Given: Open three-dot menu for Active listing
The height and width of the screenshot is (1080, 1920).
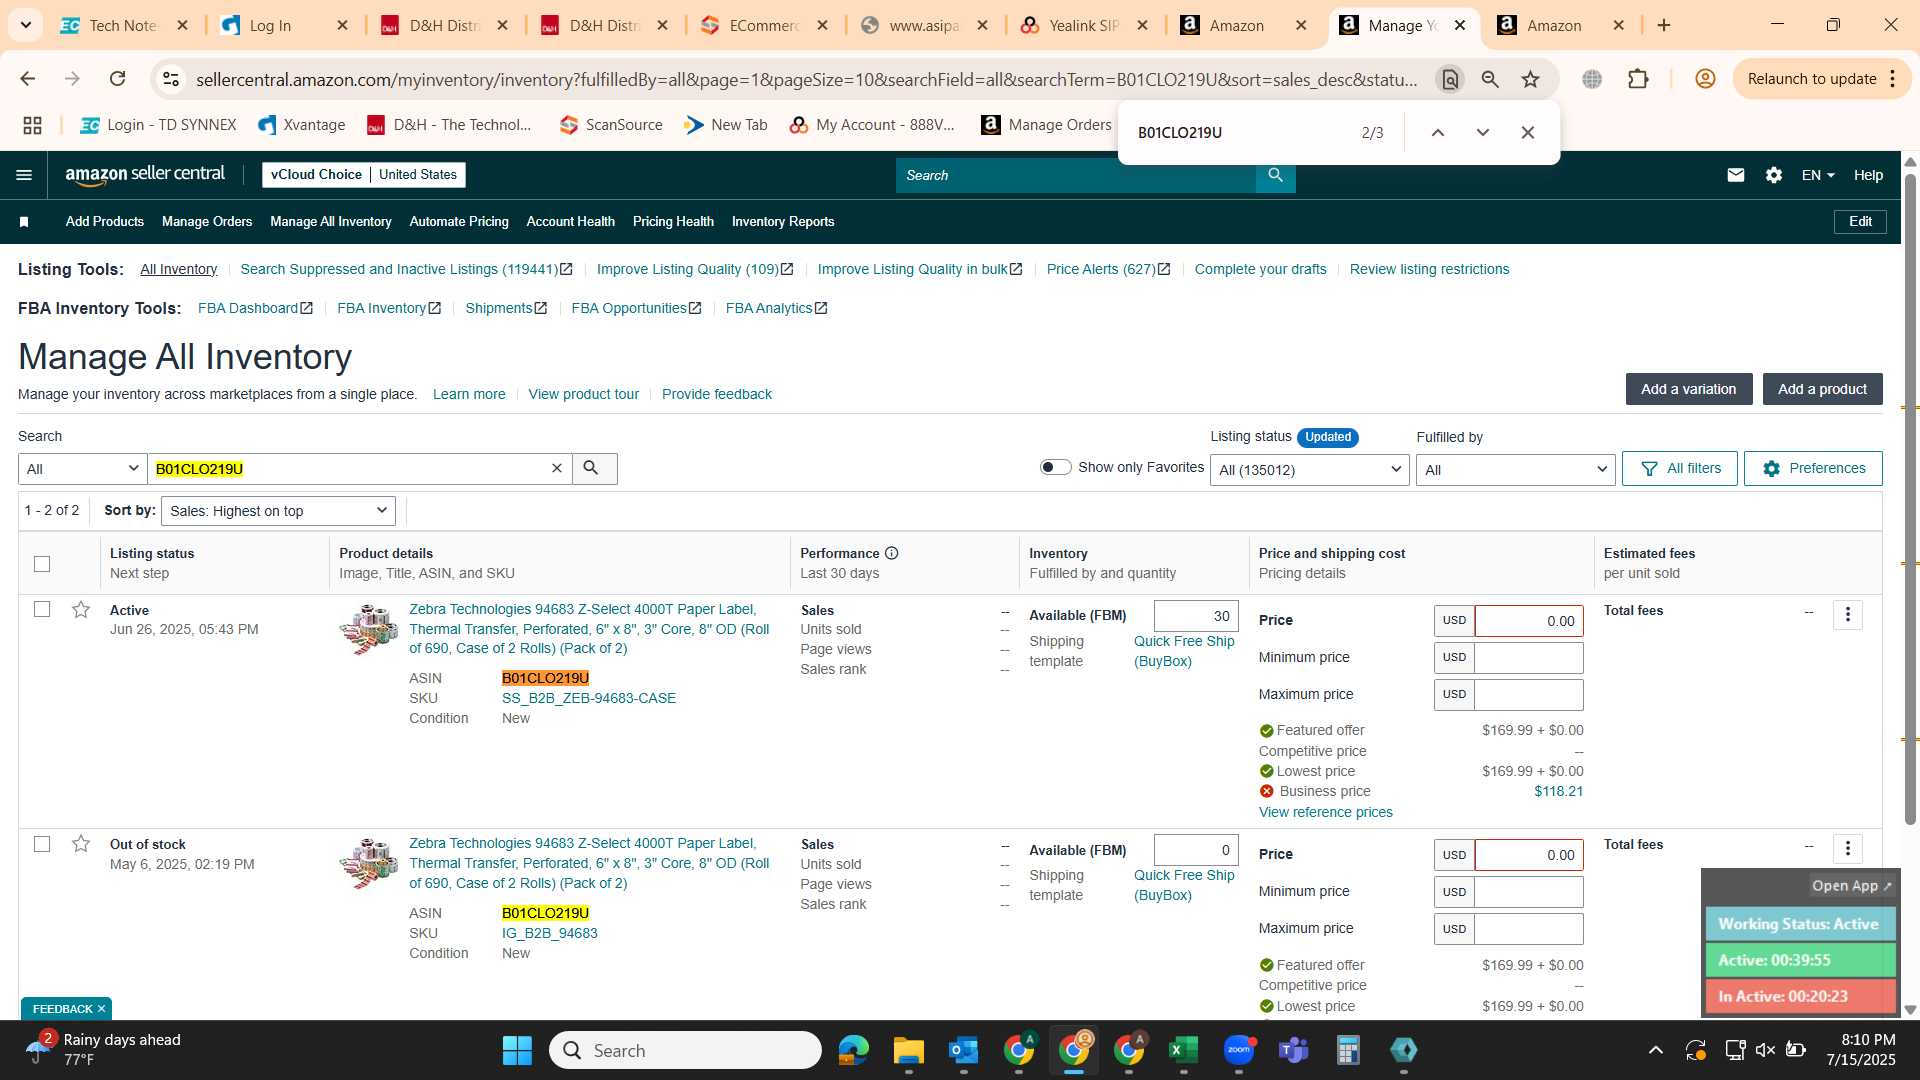Looking at the screenshot, I should click(1847, 615).
